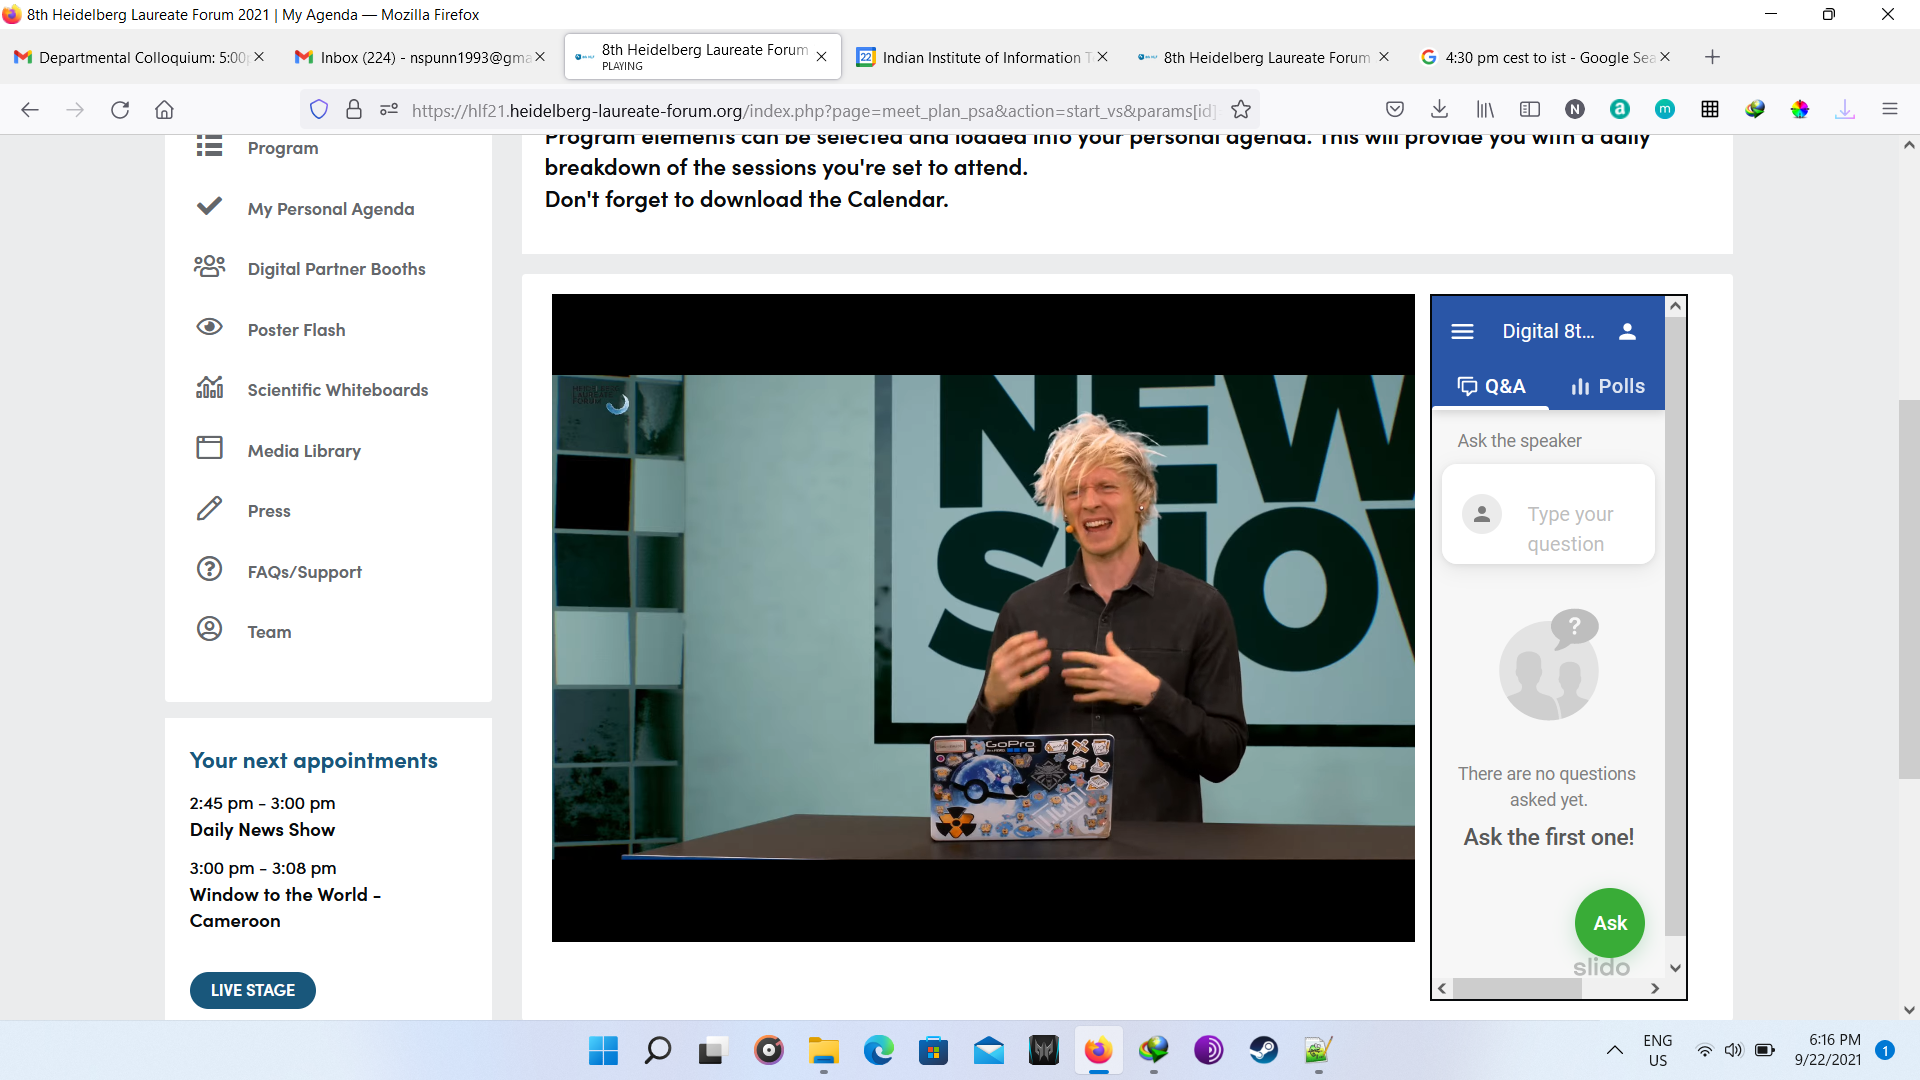
Task: Switch to the Polls tab
Action: tap(1607, 386)
